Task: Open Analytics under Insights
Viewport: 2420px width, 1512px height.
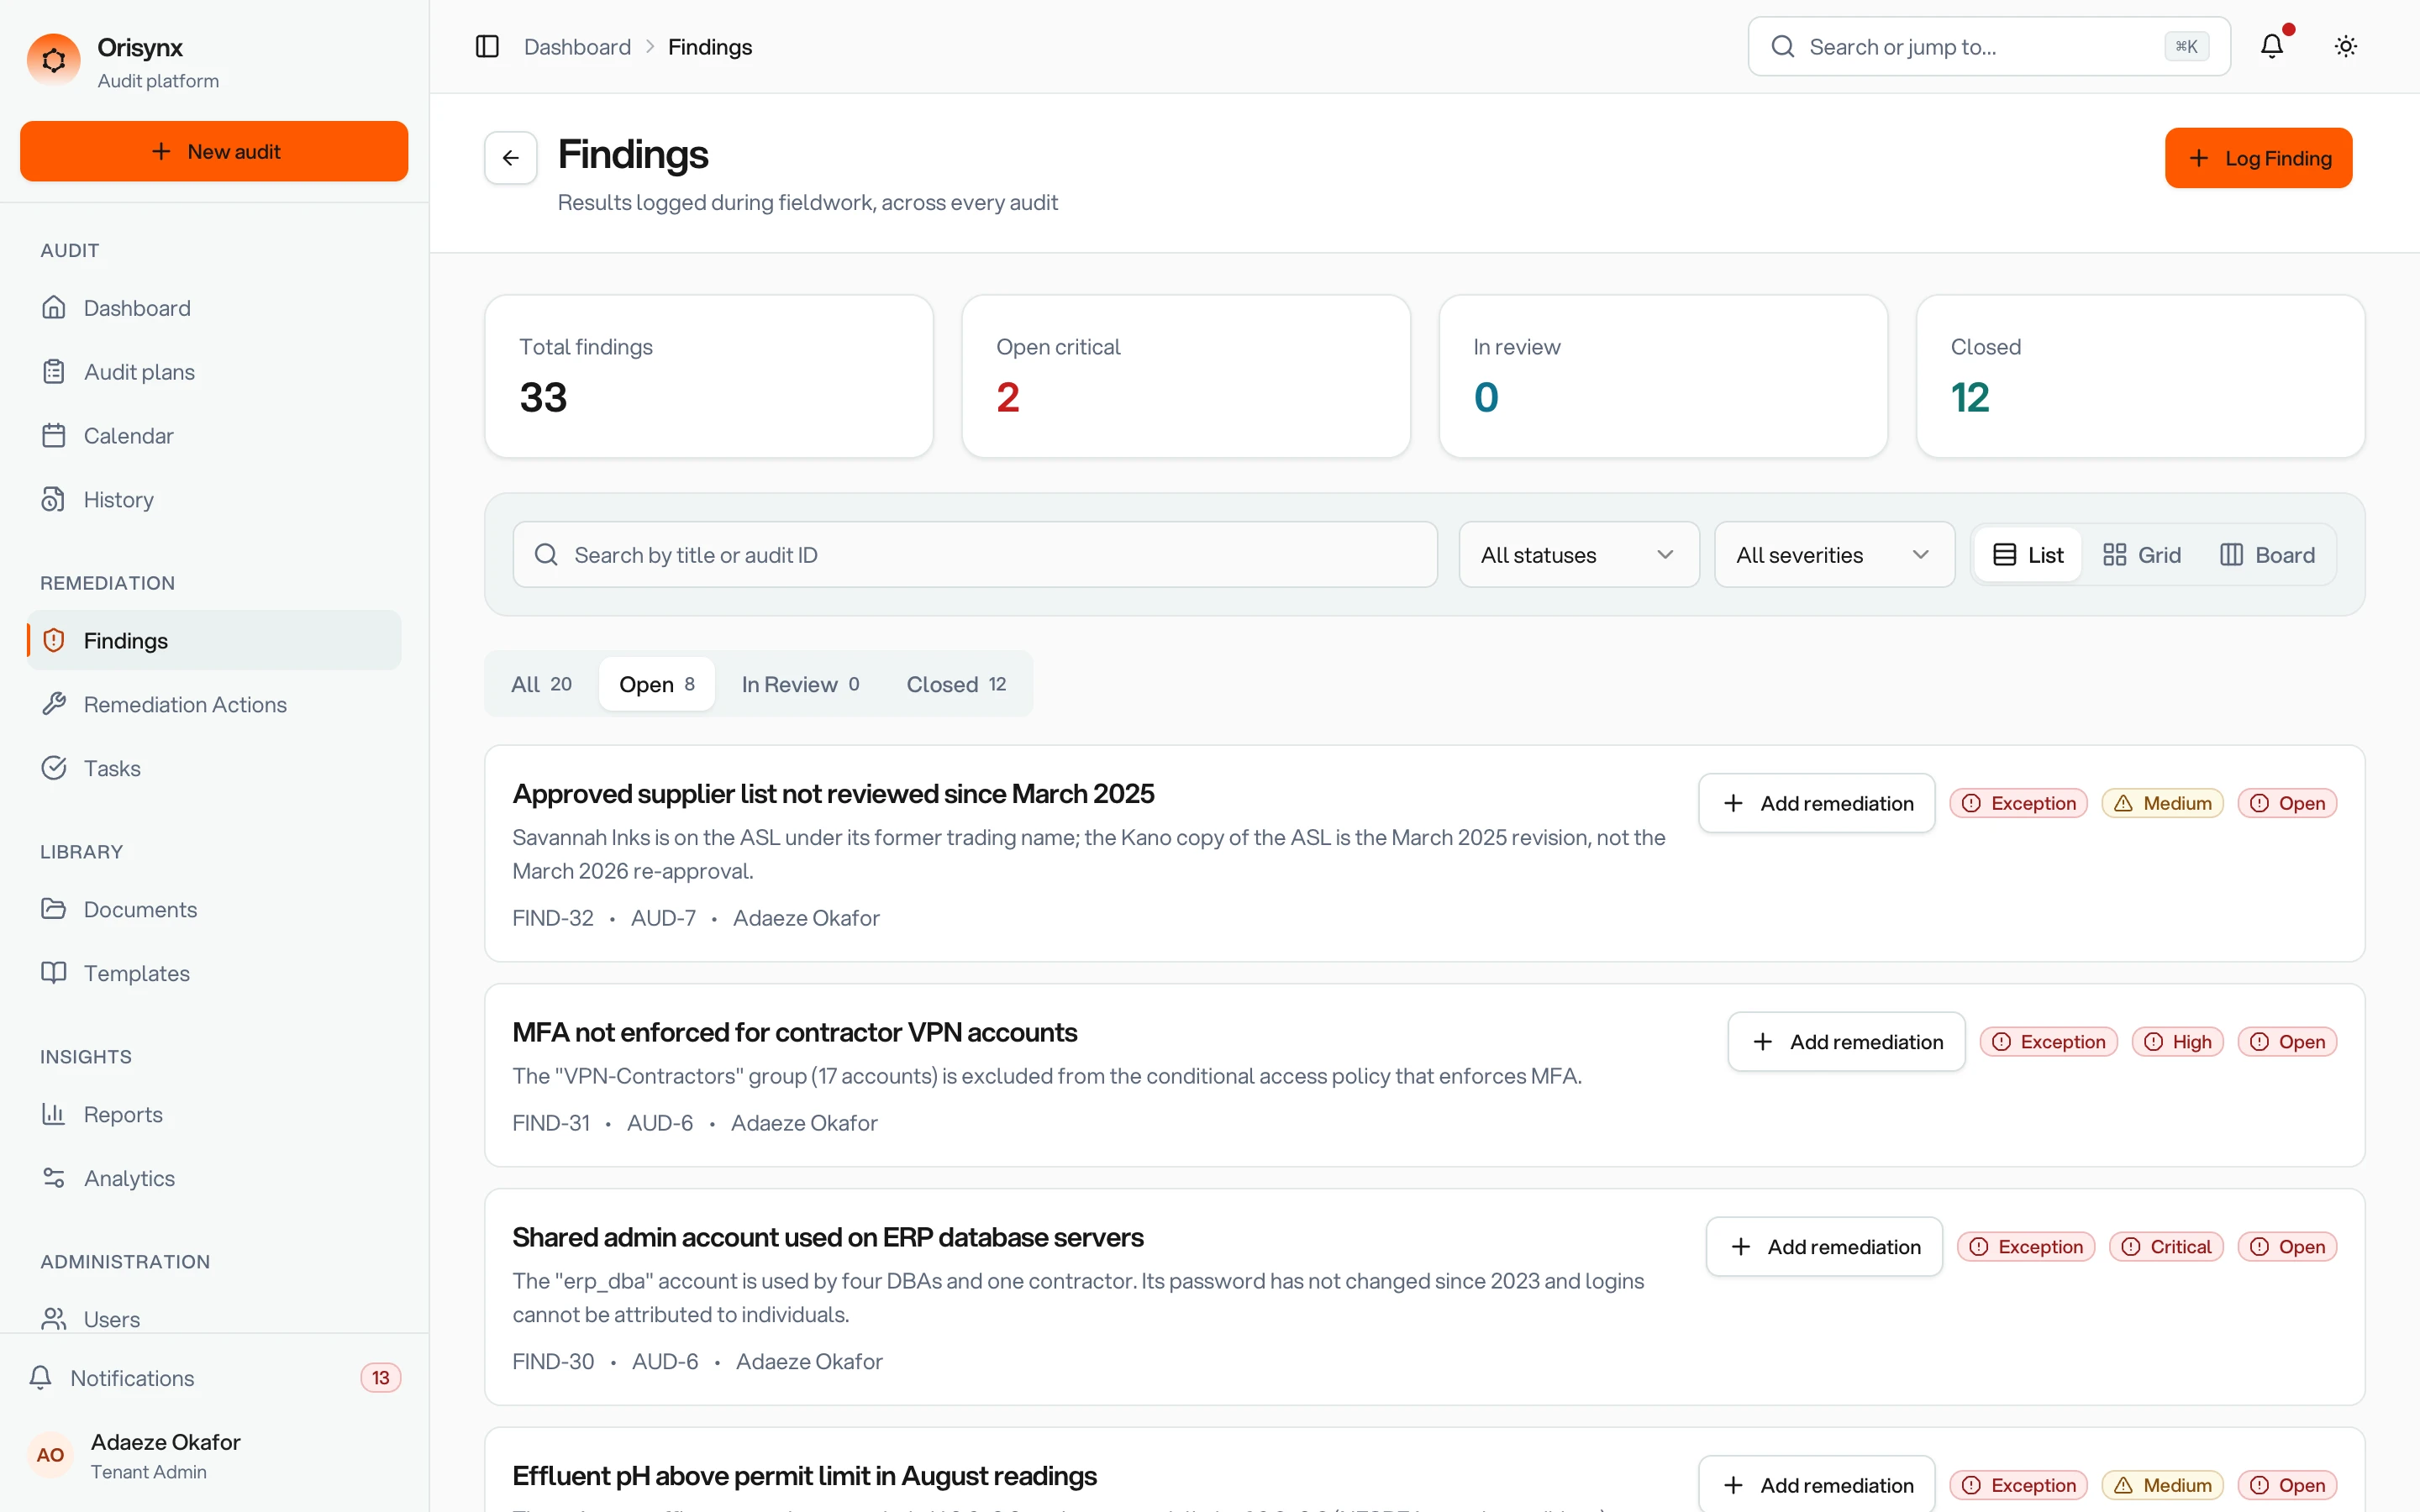Action: coord(214,1179)
